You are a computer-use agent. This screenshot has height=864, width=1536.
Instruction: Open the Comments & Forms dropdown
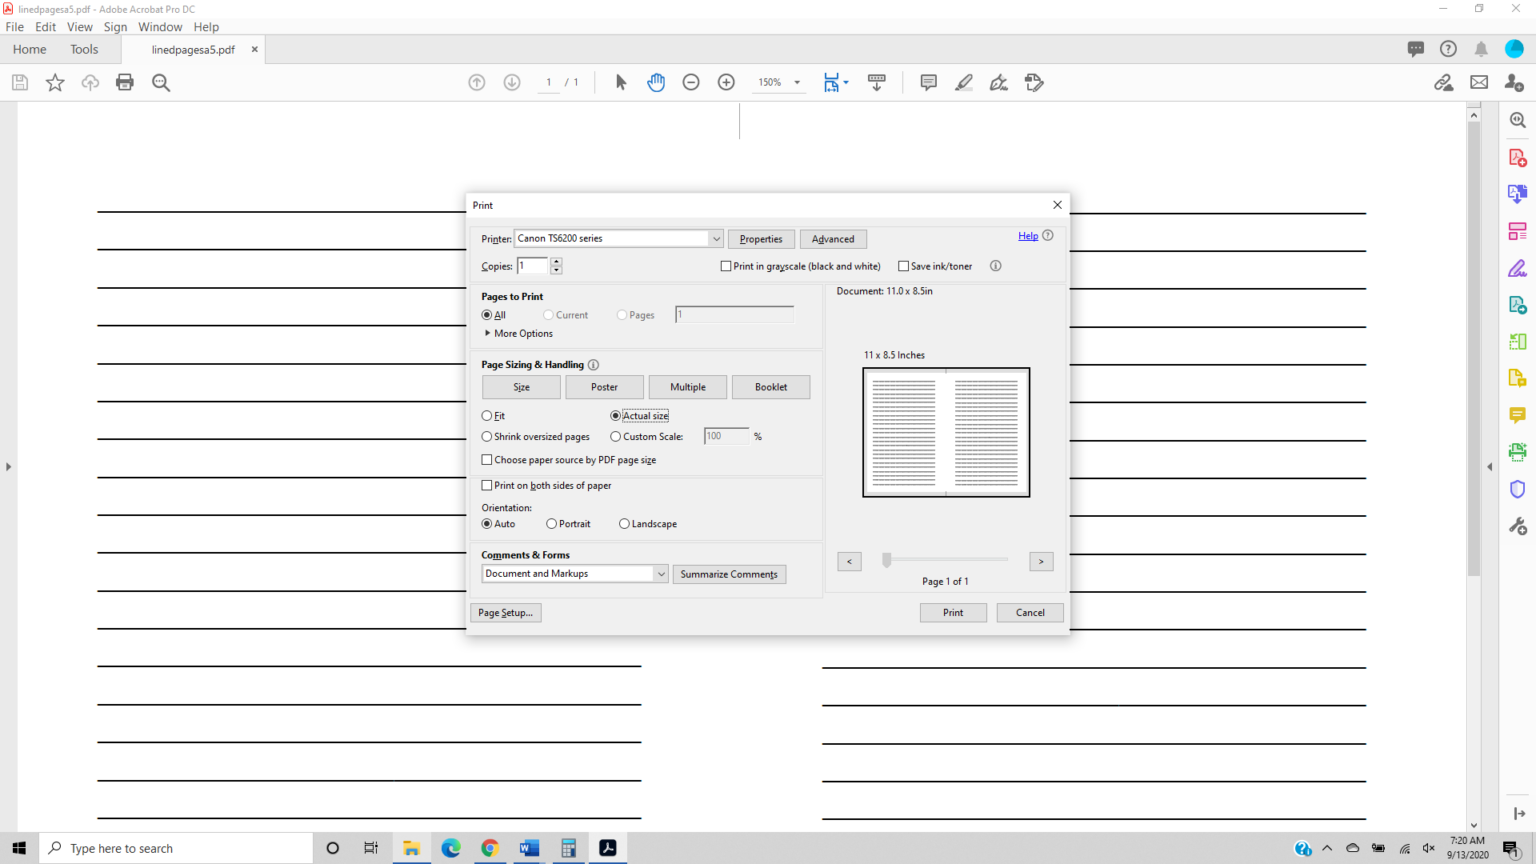pos(661,573)
